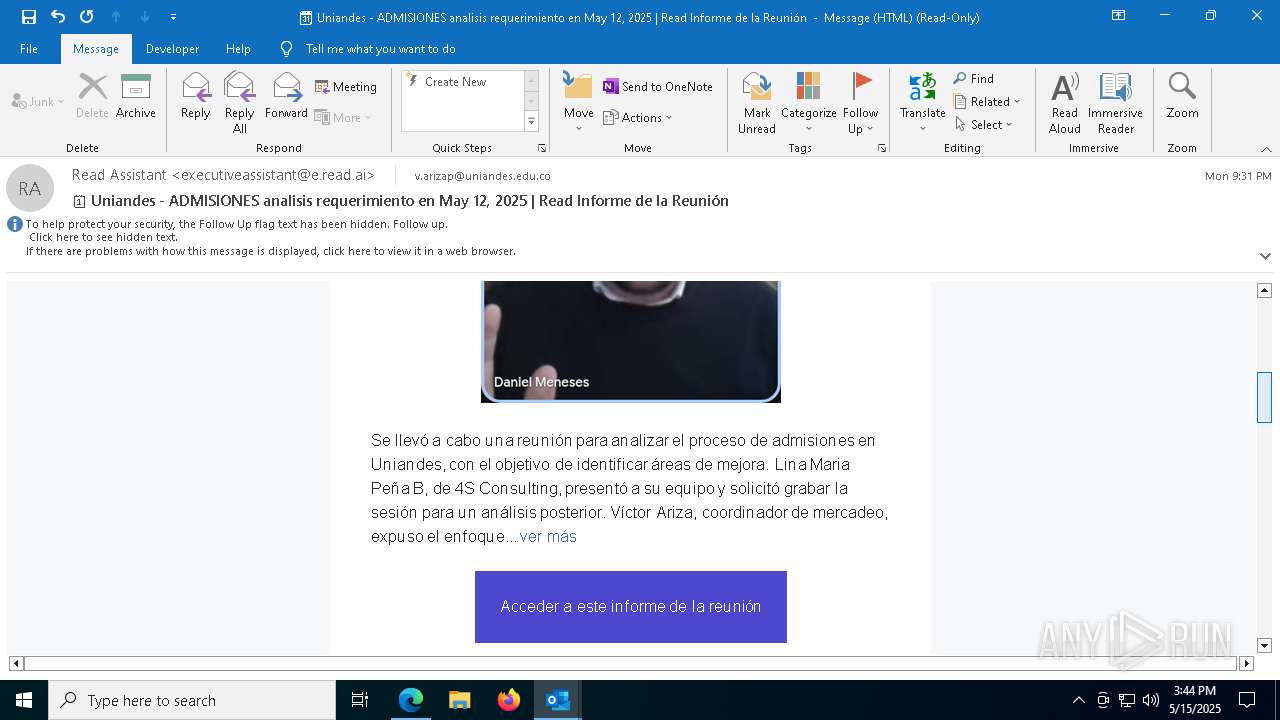Open the Actions dropdown

638,117
